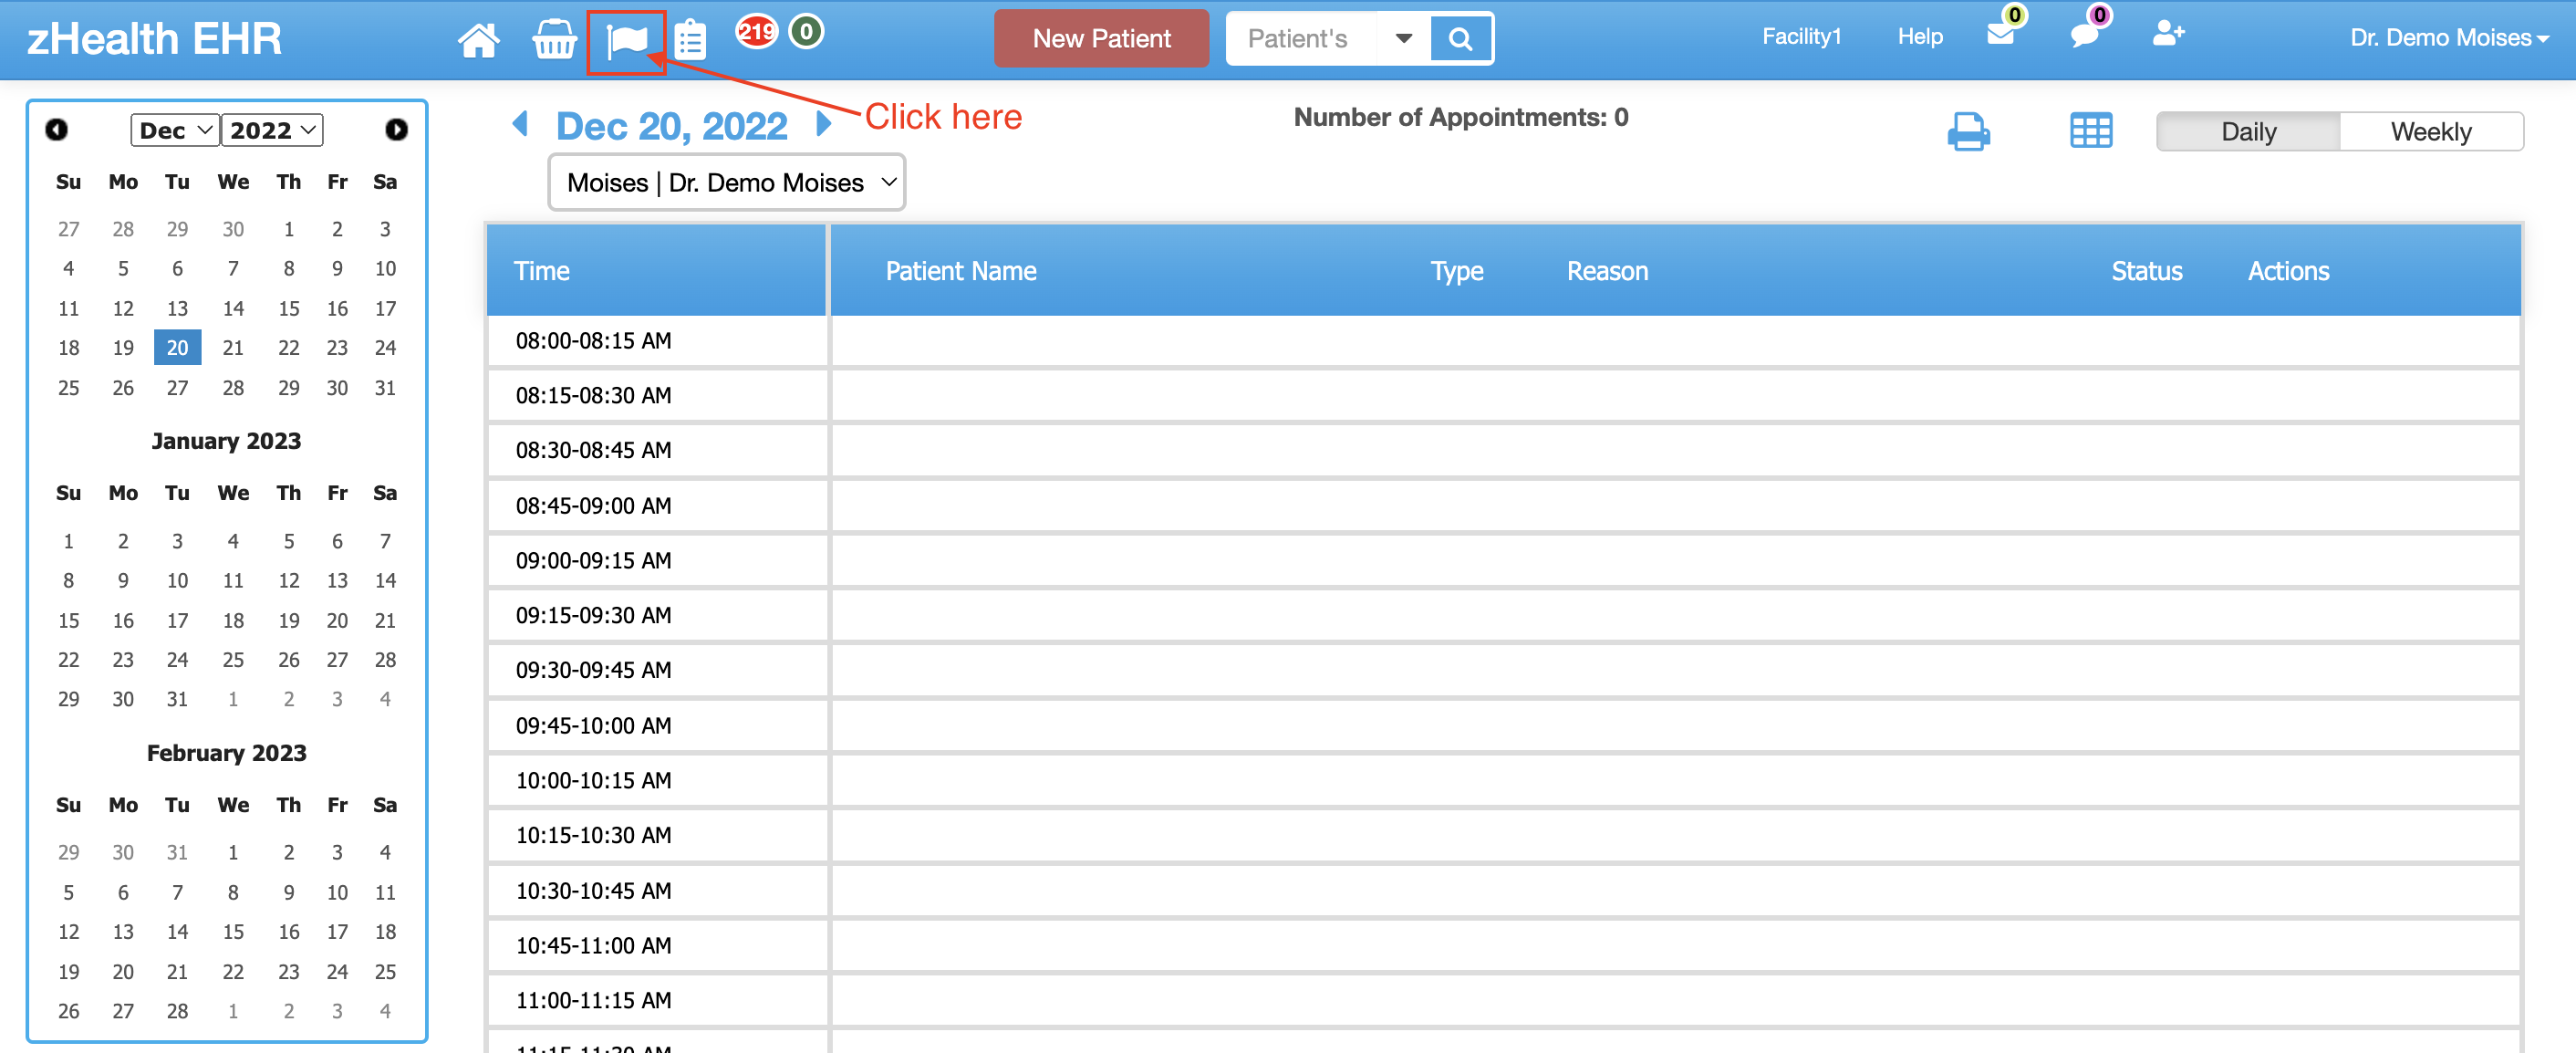Switch to Daily view
2576x1053 pixels.
pyautogui.click(x=2248, y=132)
